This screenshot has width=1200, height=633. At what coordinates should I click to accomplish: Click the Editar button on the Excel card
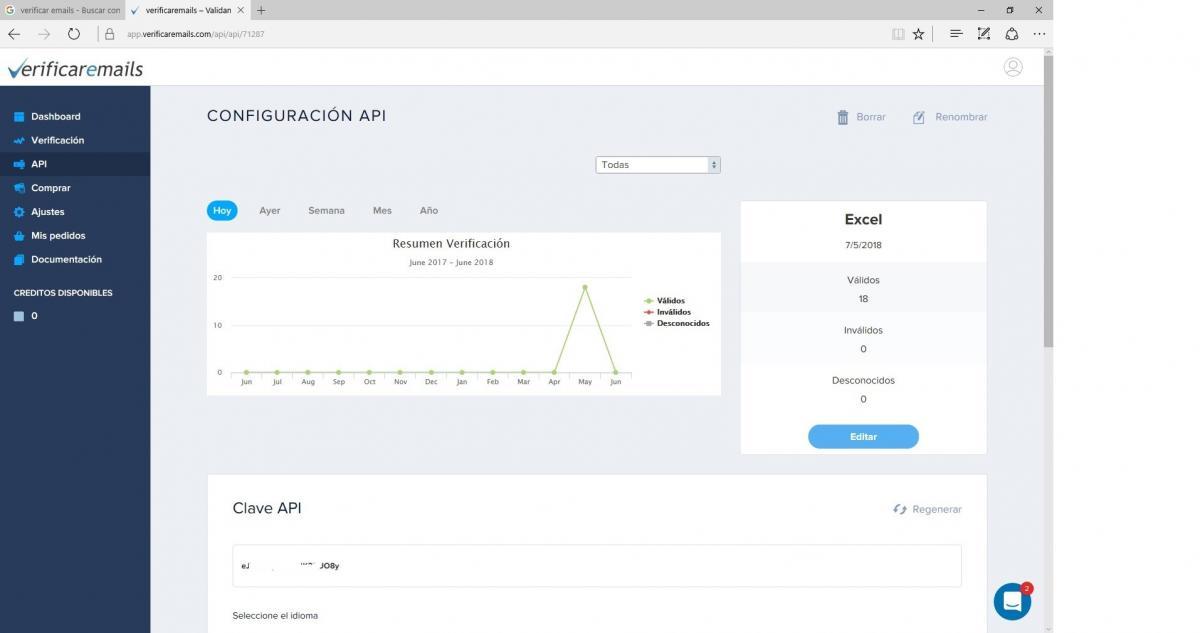862,436
